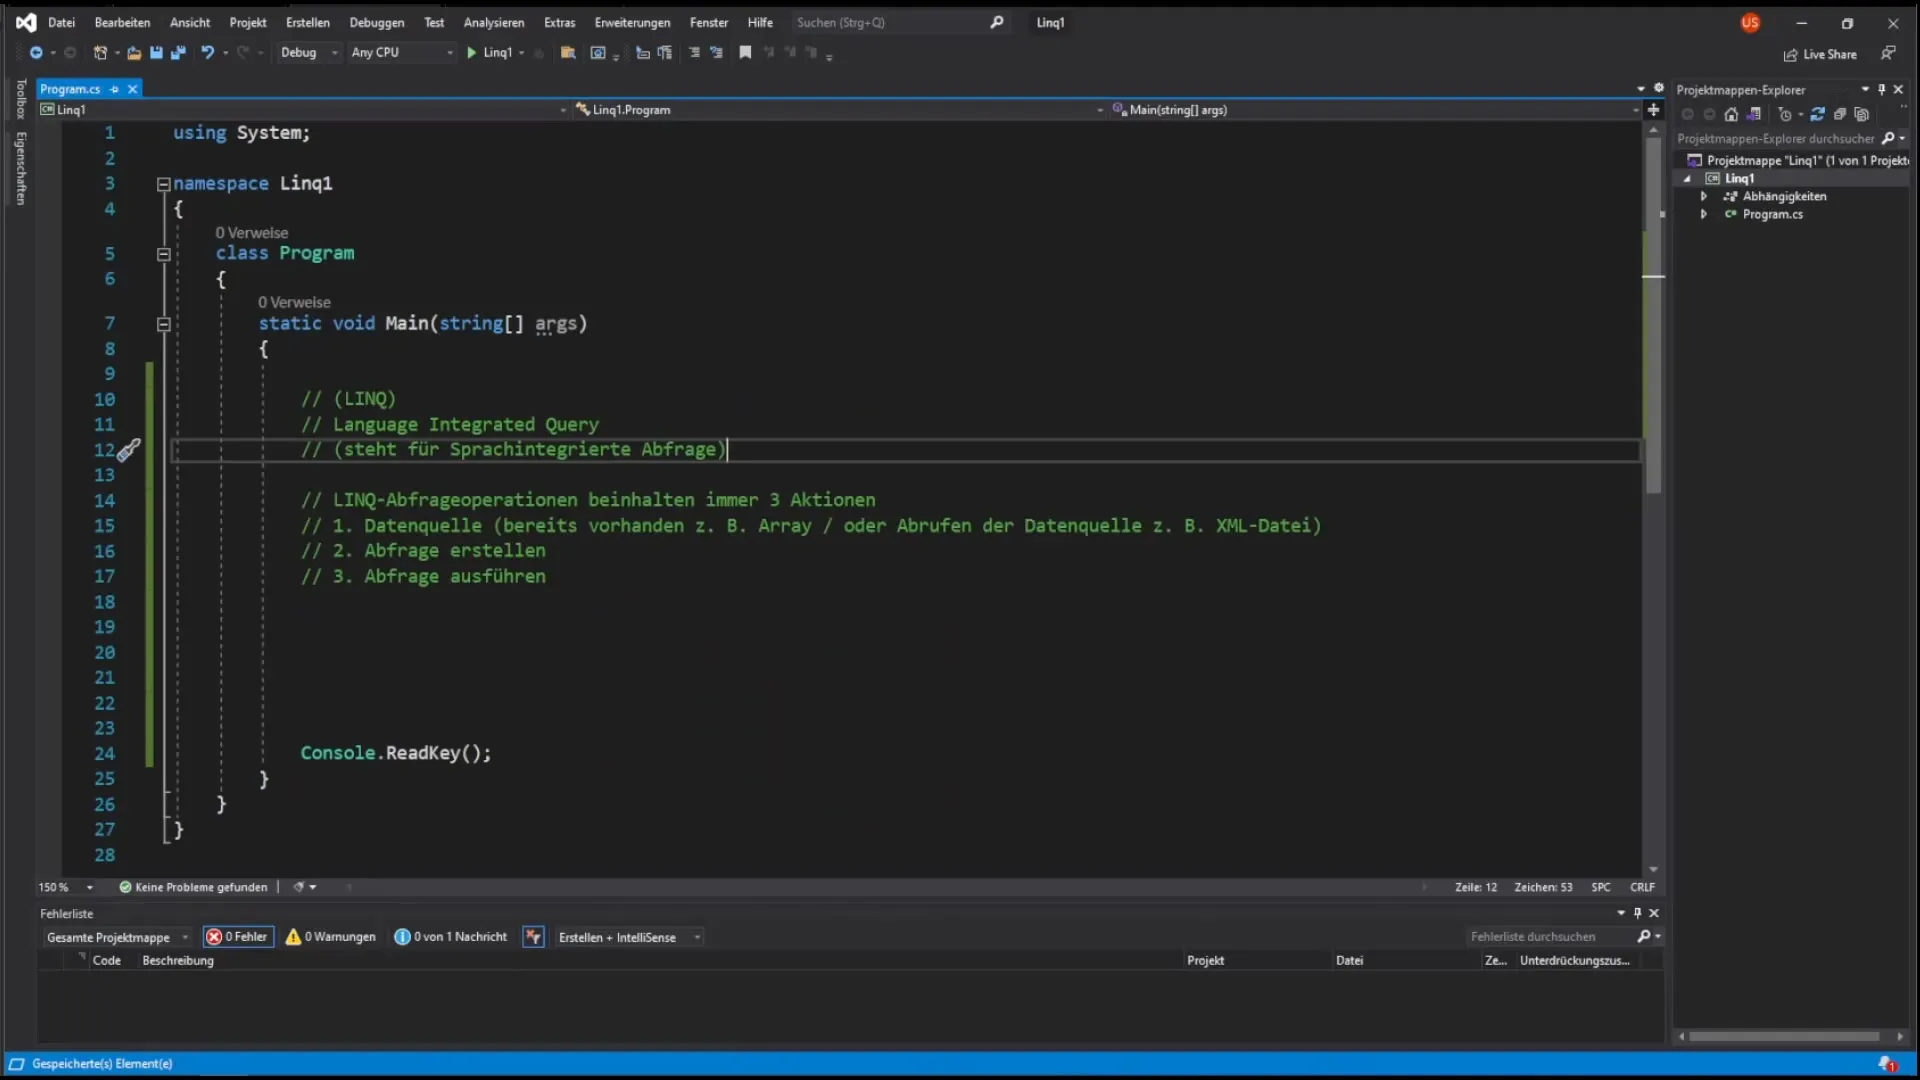The width and height of the screenshot is (1920, 1080).
Task: Click pending changes filter clock icon
Action: [x=1785, y=114]
